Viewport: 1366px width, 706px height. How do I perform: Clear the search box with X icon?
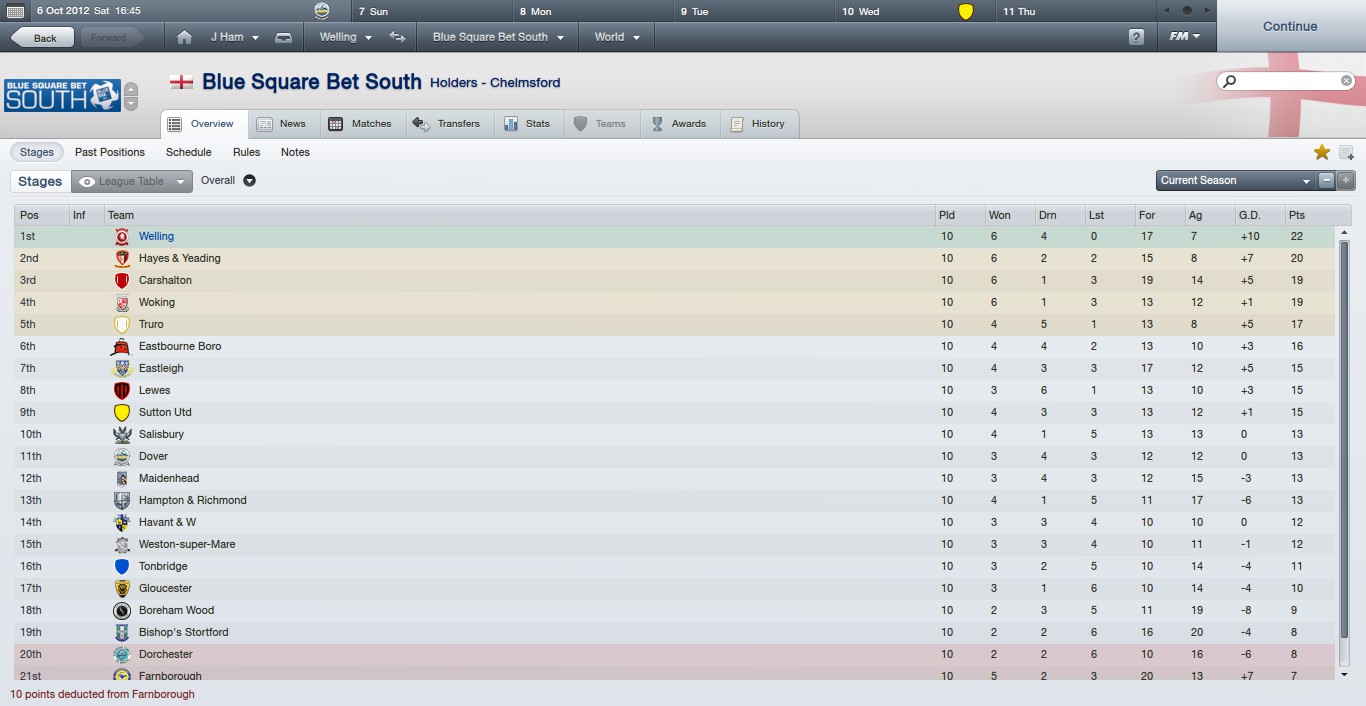(x=1346, y=81)
